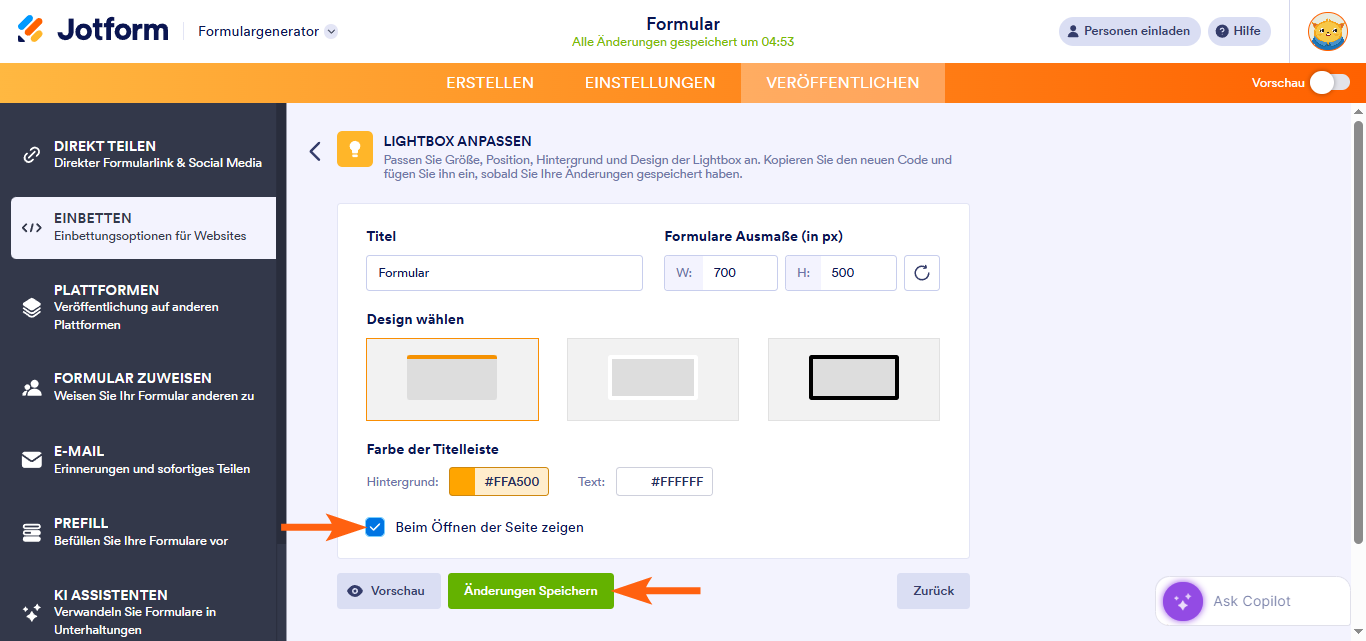Select the borderless lightbox design option
1366x641 pixels.
652,379
